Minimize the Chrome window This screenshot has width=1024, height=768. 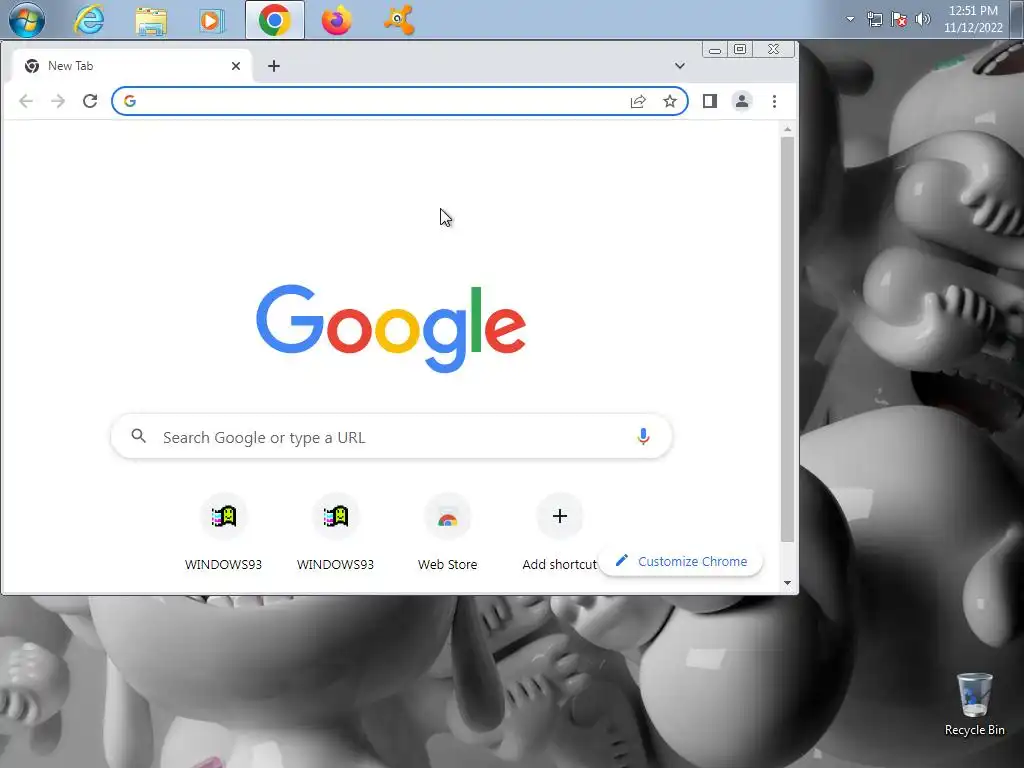coord(715,50)
